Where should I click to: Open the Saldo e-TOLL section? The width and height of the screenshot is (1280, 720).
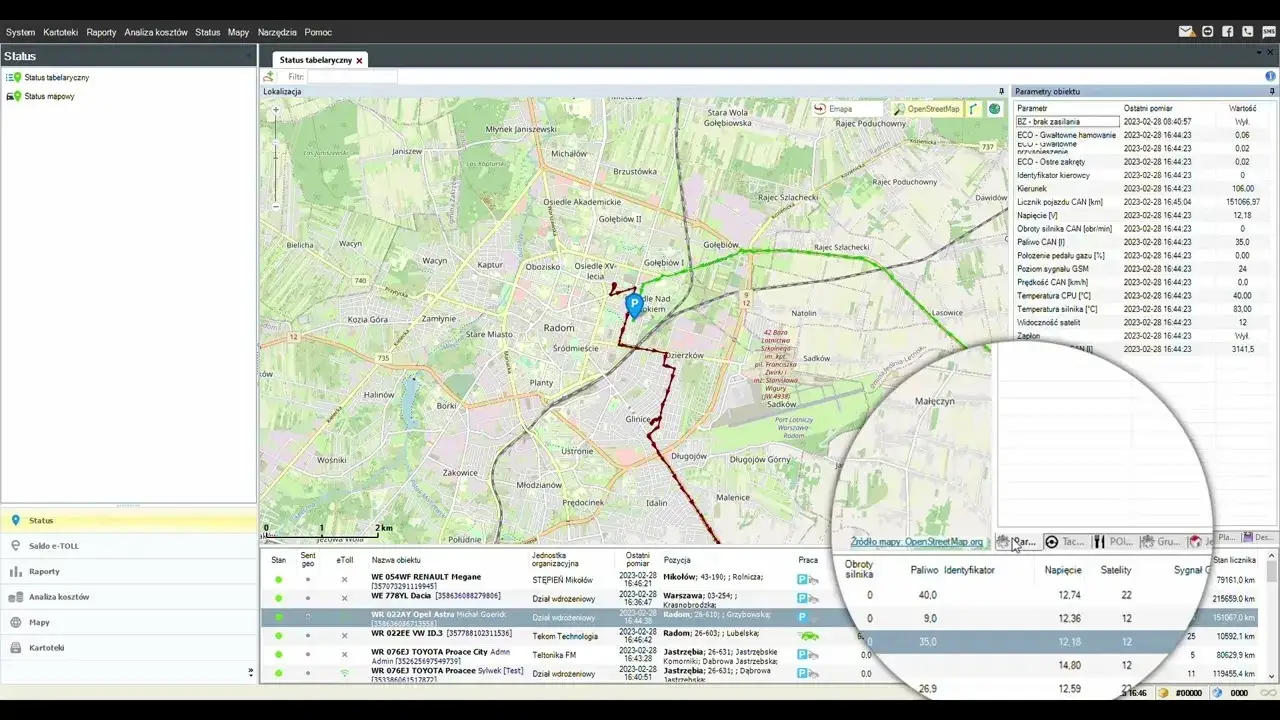click(53, 546)
